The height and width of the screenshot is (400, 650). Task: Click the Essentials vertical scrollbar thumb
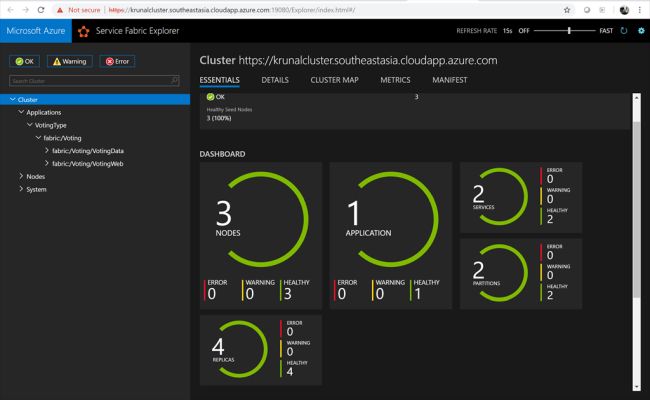(636, 209)
